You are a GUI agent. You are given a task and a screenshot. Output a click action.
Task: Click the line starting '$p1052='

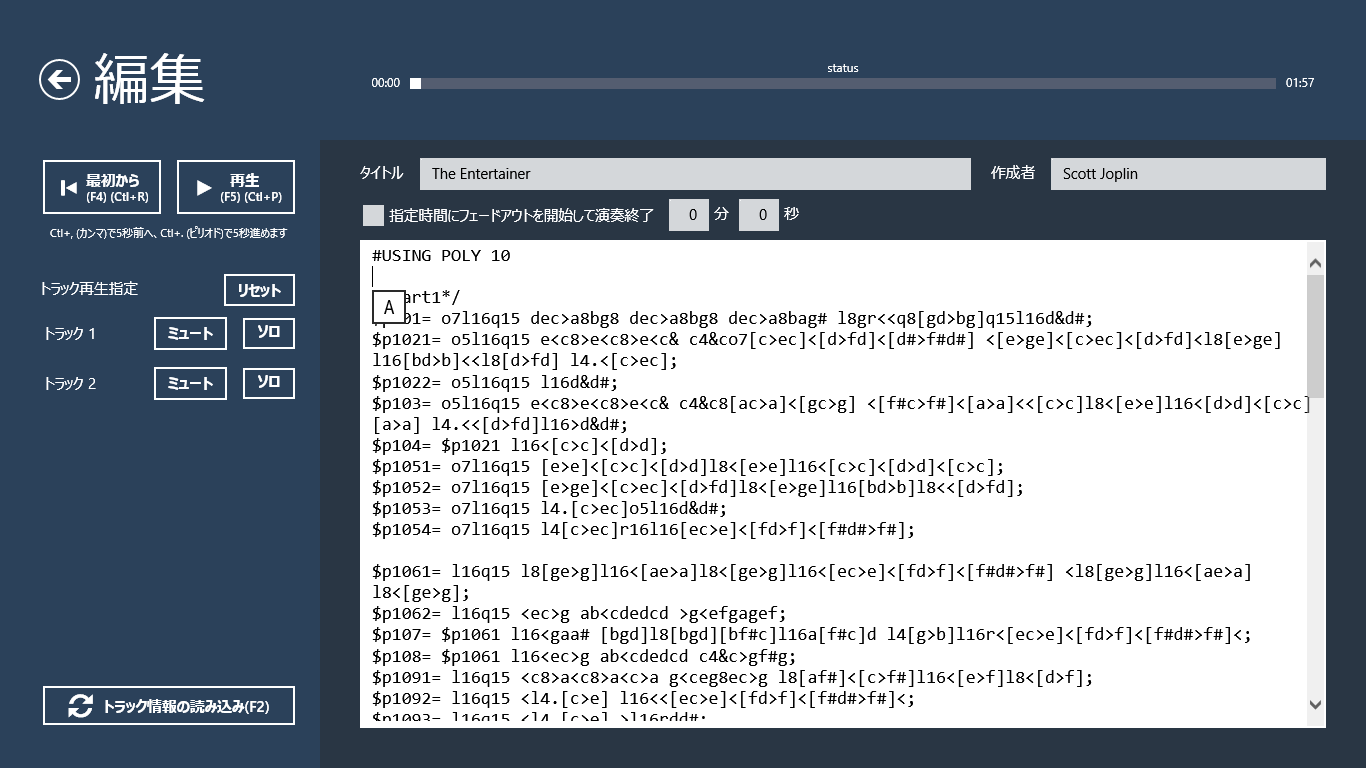(x=698, y=487)
